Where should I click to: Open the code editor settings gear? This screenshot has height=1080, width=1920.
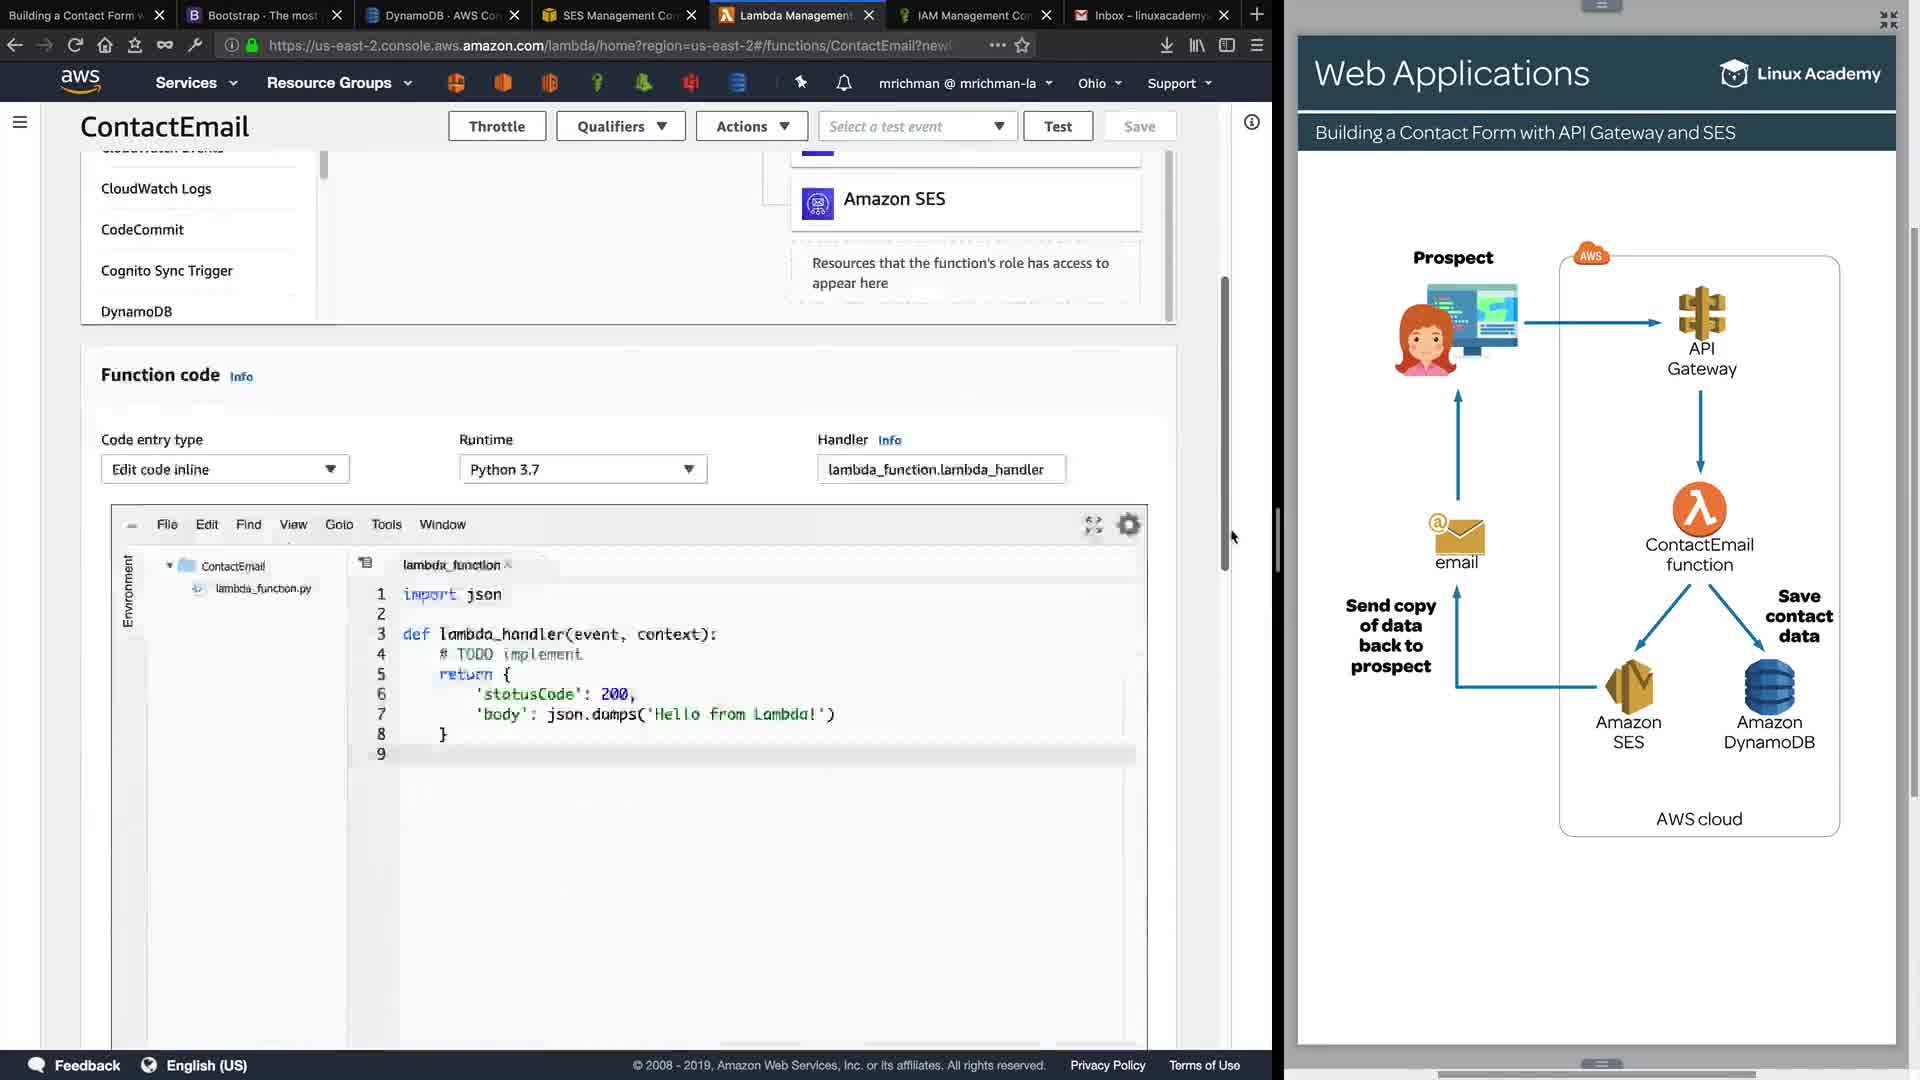point(1129,525)
